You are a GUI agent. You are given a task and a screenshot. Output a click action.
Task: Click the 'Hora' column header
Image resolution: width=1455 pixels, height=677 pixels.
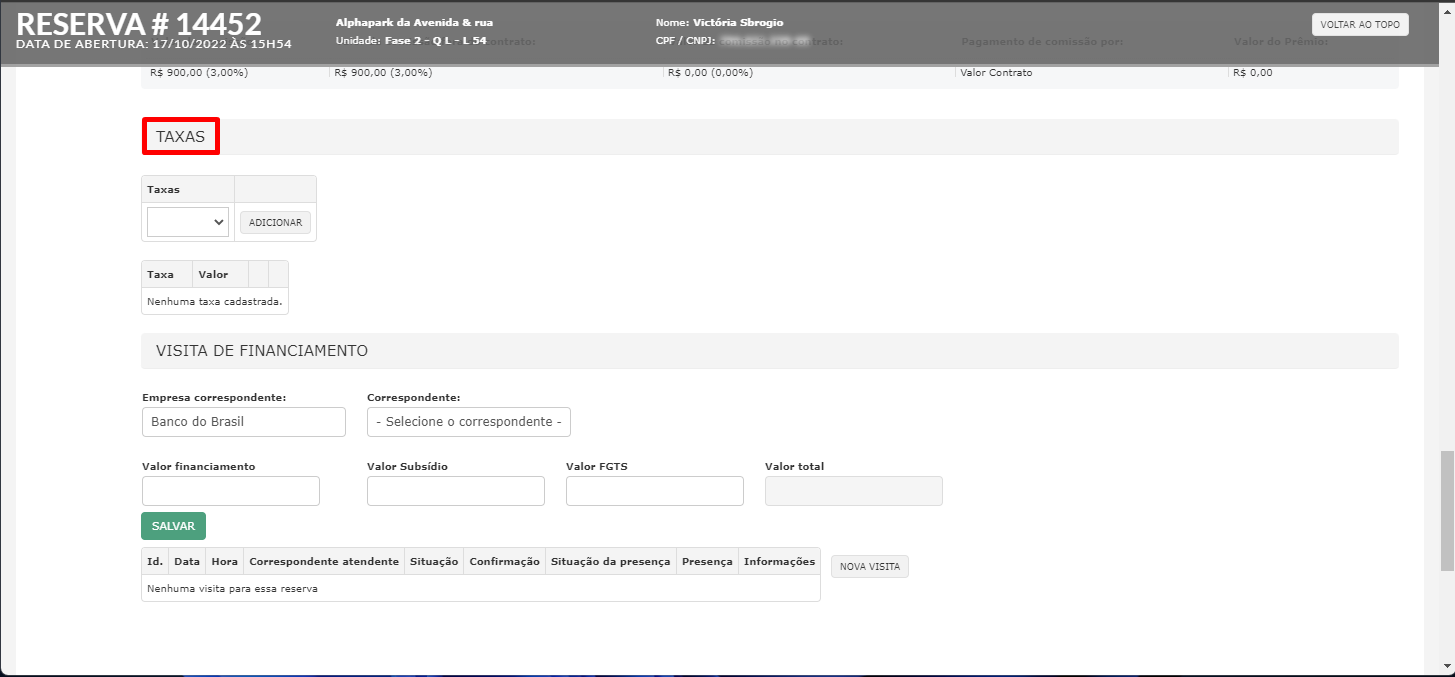pyautogui.click(x=224, y=562)
